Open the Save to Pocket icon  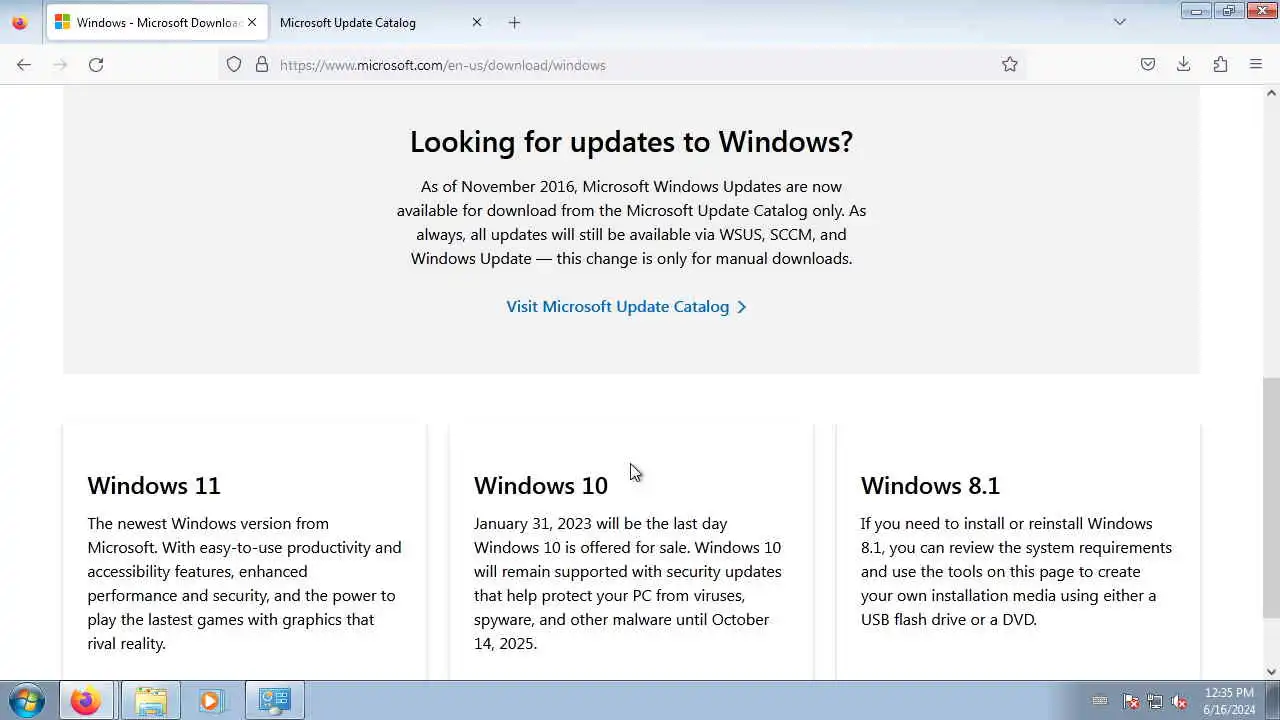[1148, 65]
